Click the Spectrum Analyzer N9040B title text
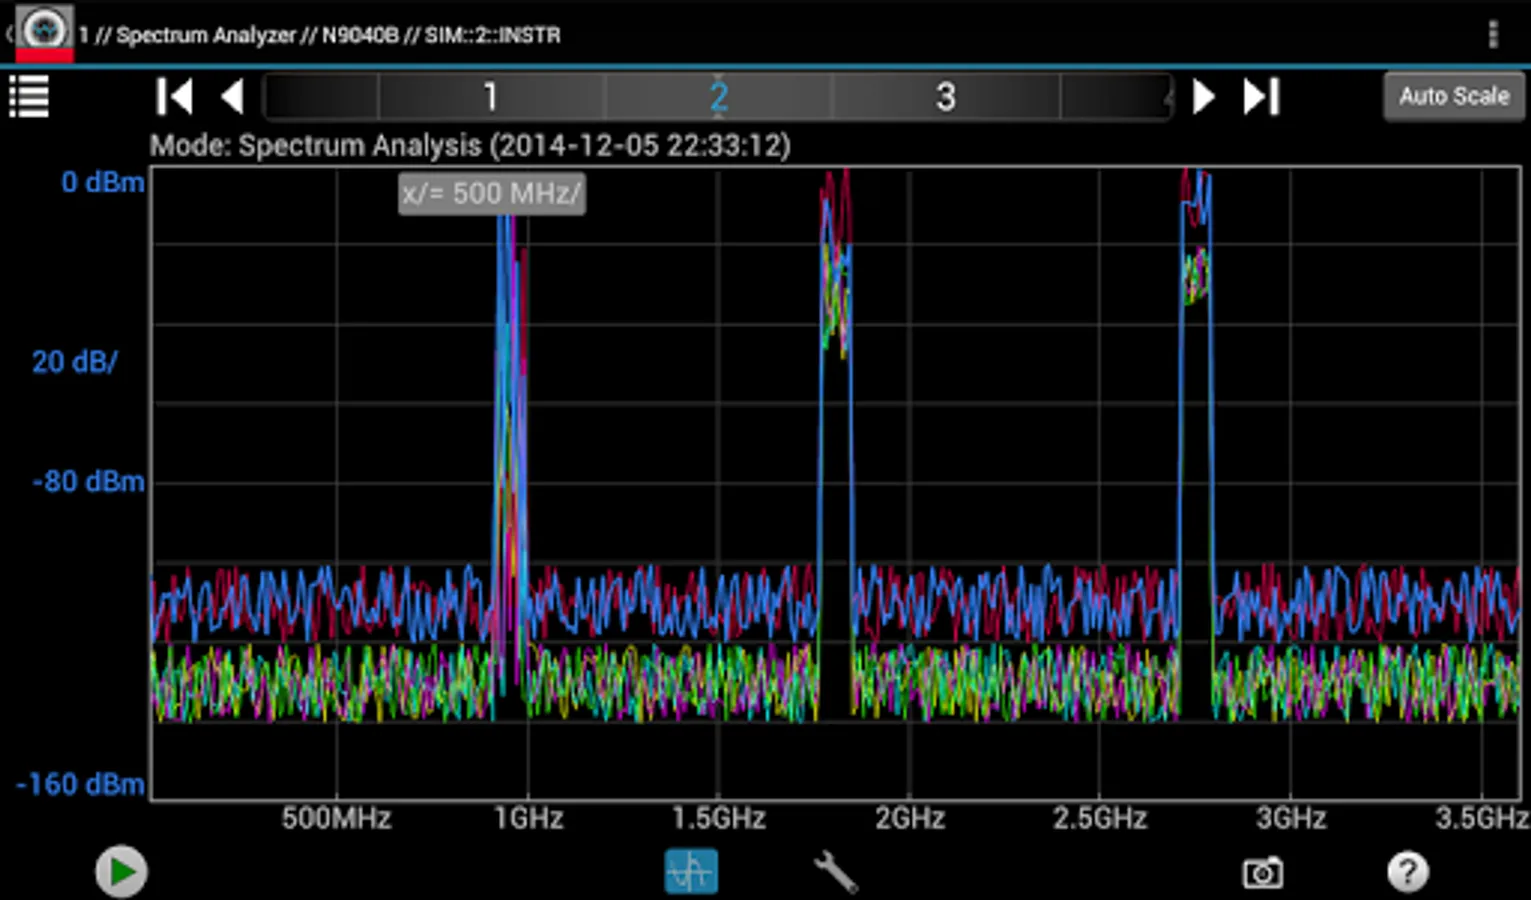The width and height of the screenshot is (1531, 900). (x=320, y=35)
